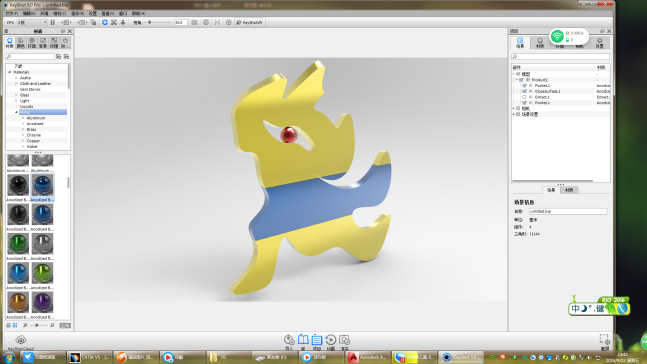Click the fit-to-view arrows icon in toolbar
Image resolution: width=647 pixels, height=364 pixels.
click(x=114, y=22)
